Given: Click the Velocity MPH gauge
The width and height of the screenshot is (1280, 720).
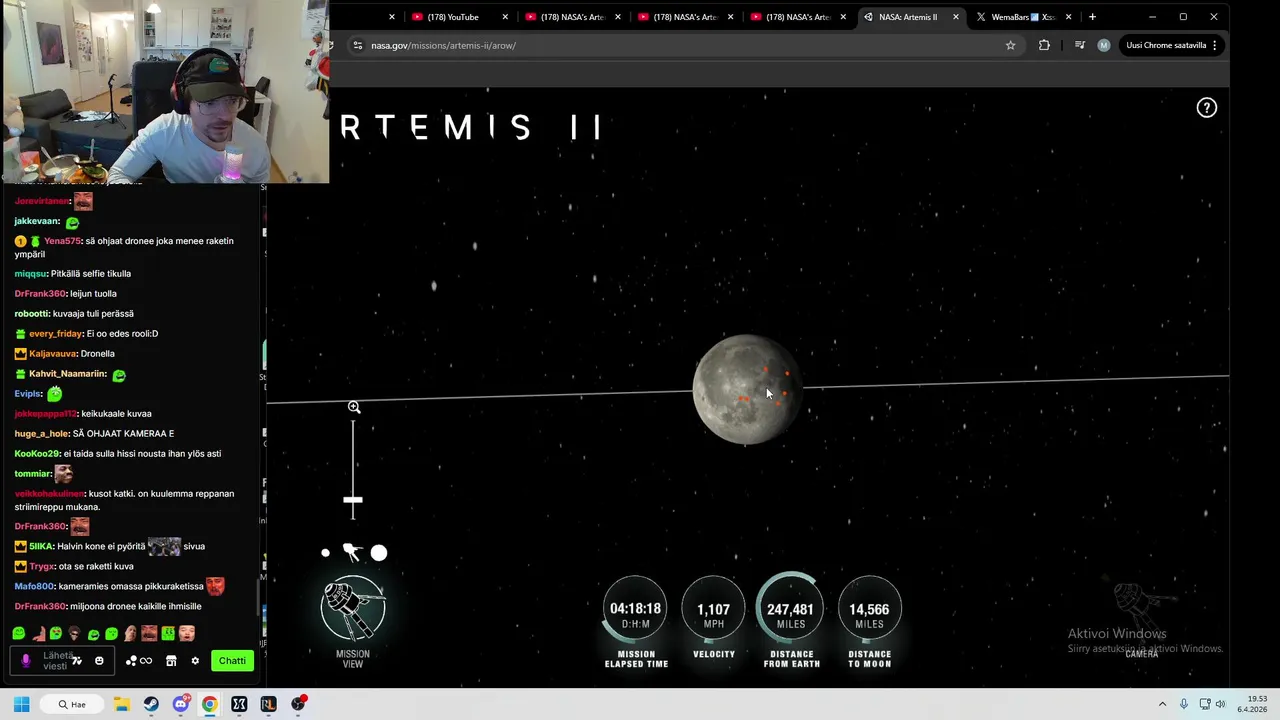Looking at the screenshot, I should (714, 609).
